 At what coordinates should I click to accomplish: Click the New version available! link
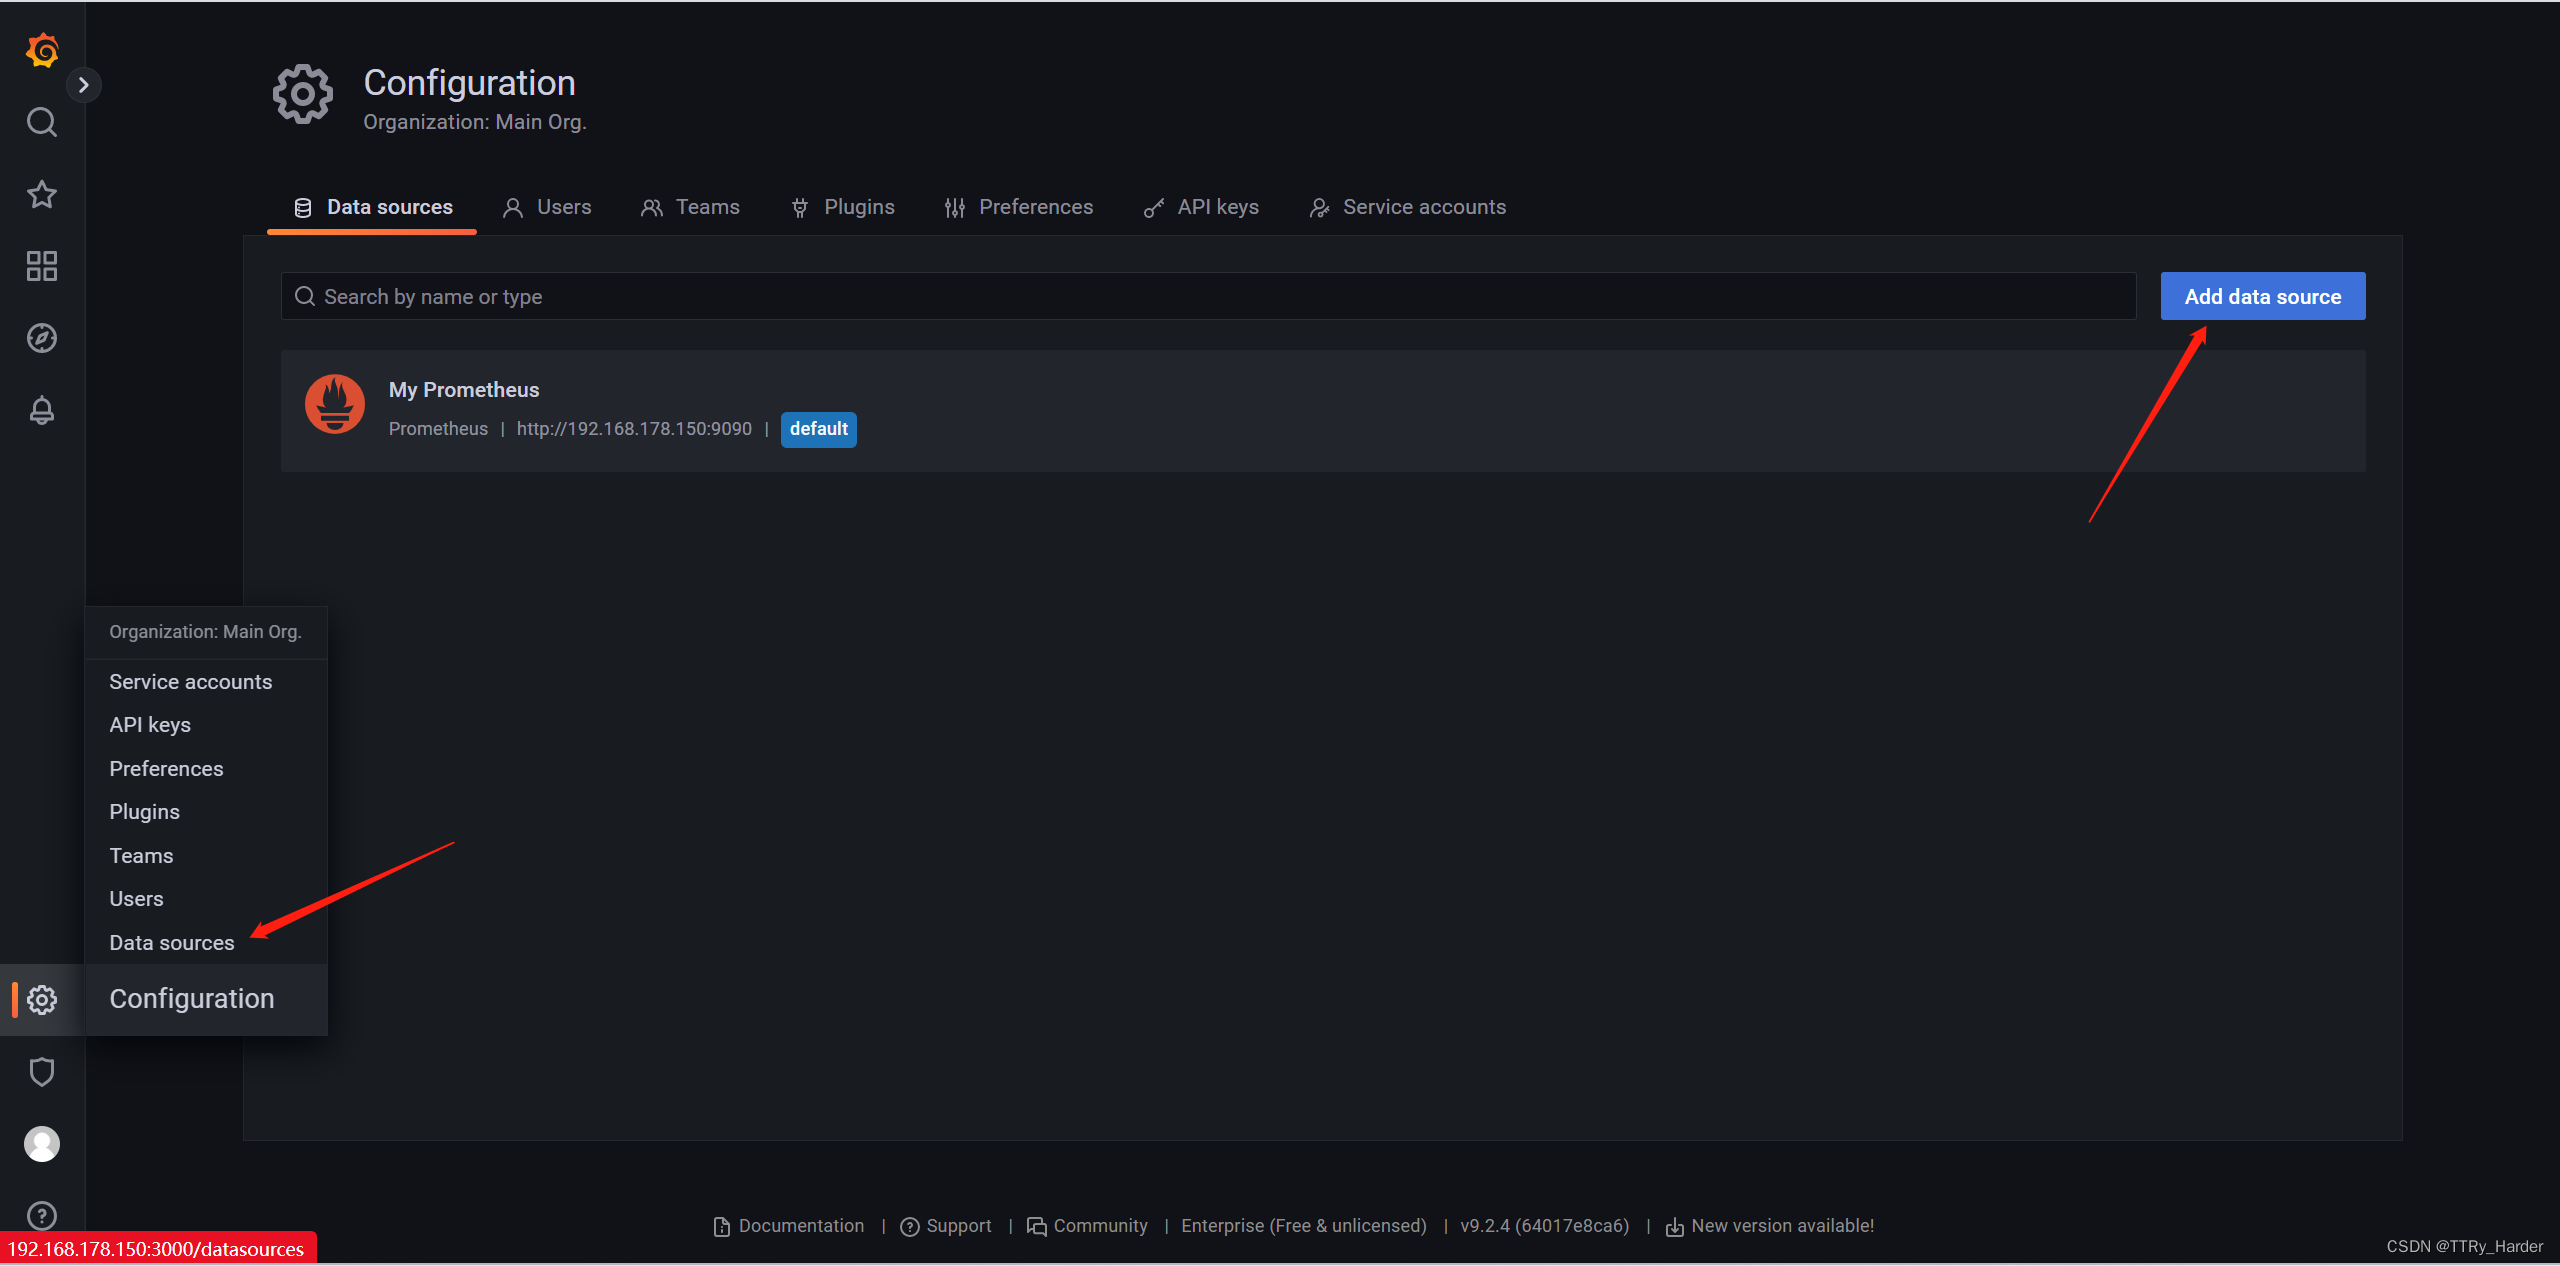(1770, 1226)
